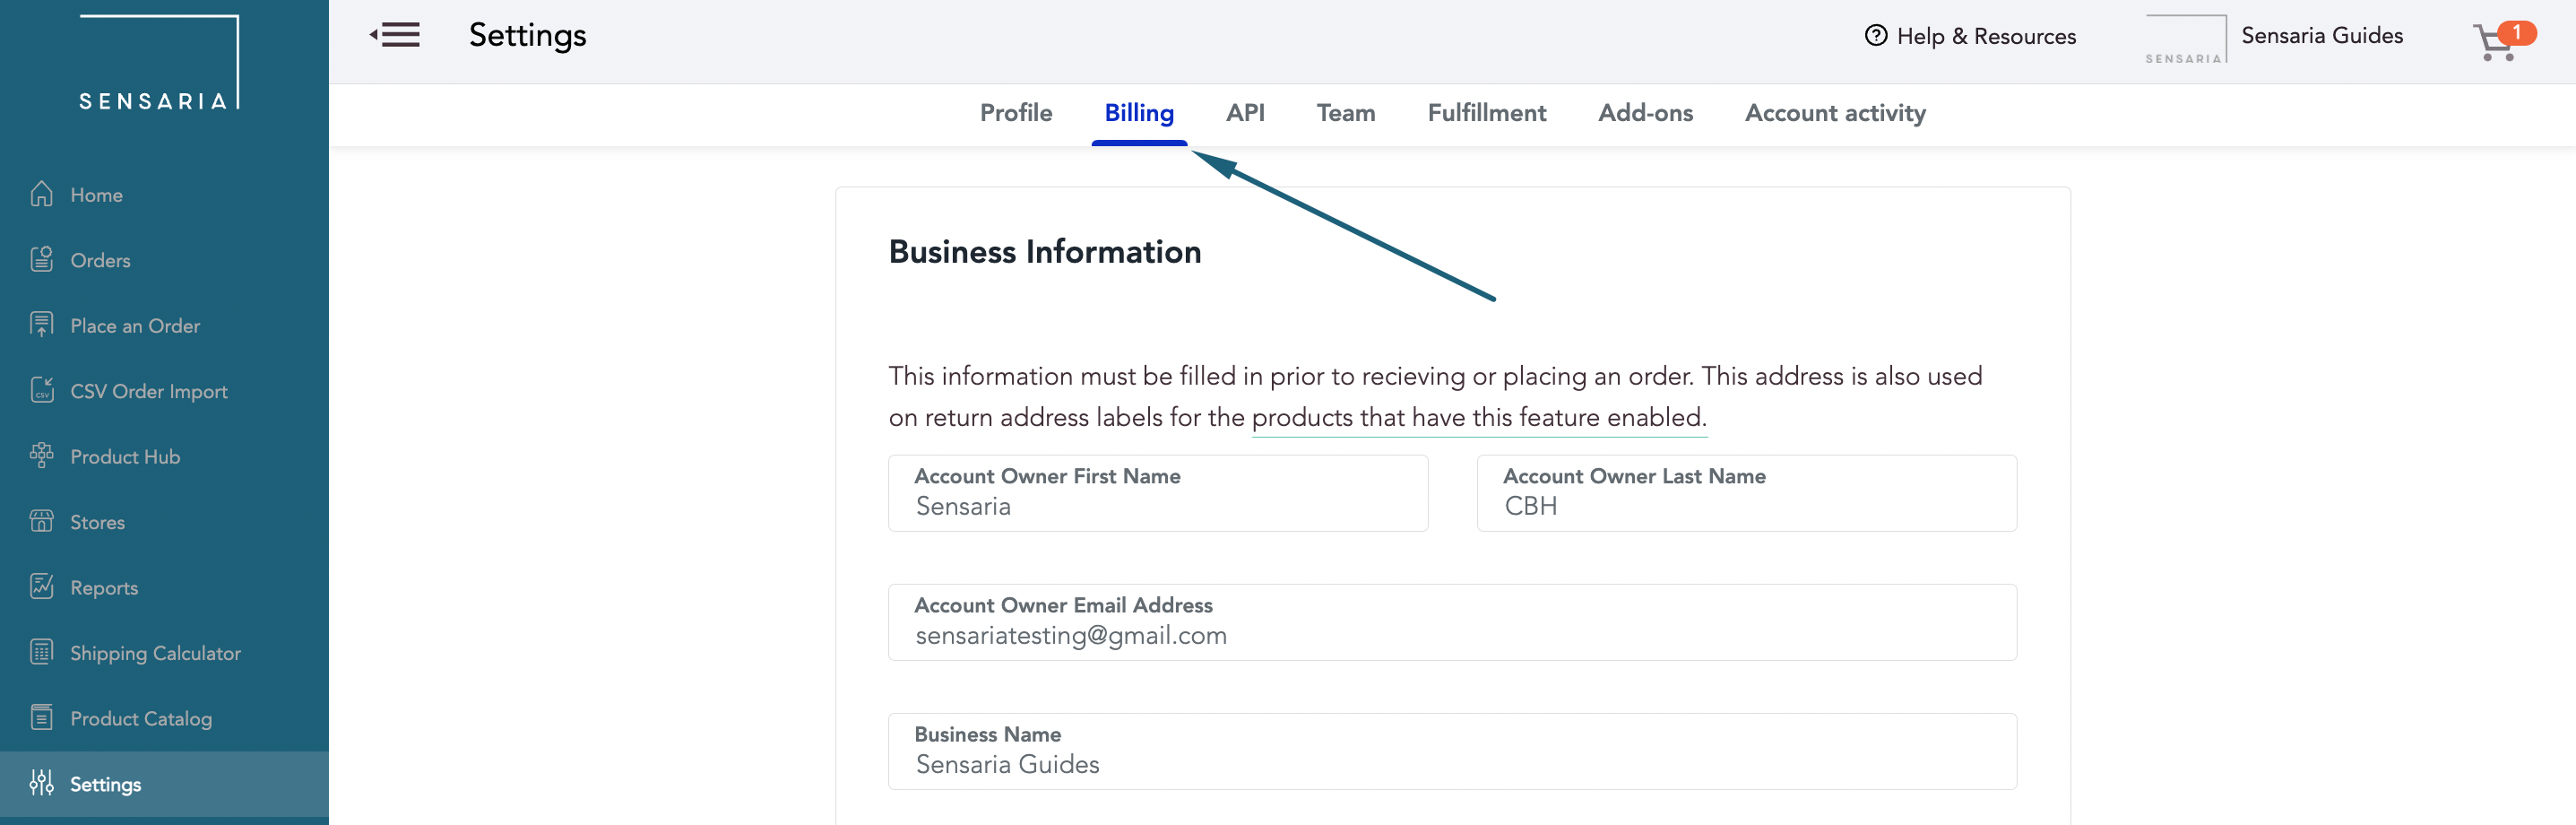Screen dimensions: 2576x825
Task: Follow the products with this feature enabled link
Action: click(x=1479, y=417)
